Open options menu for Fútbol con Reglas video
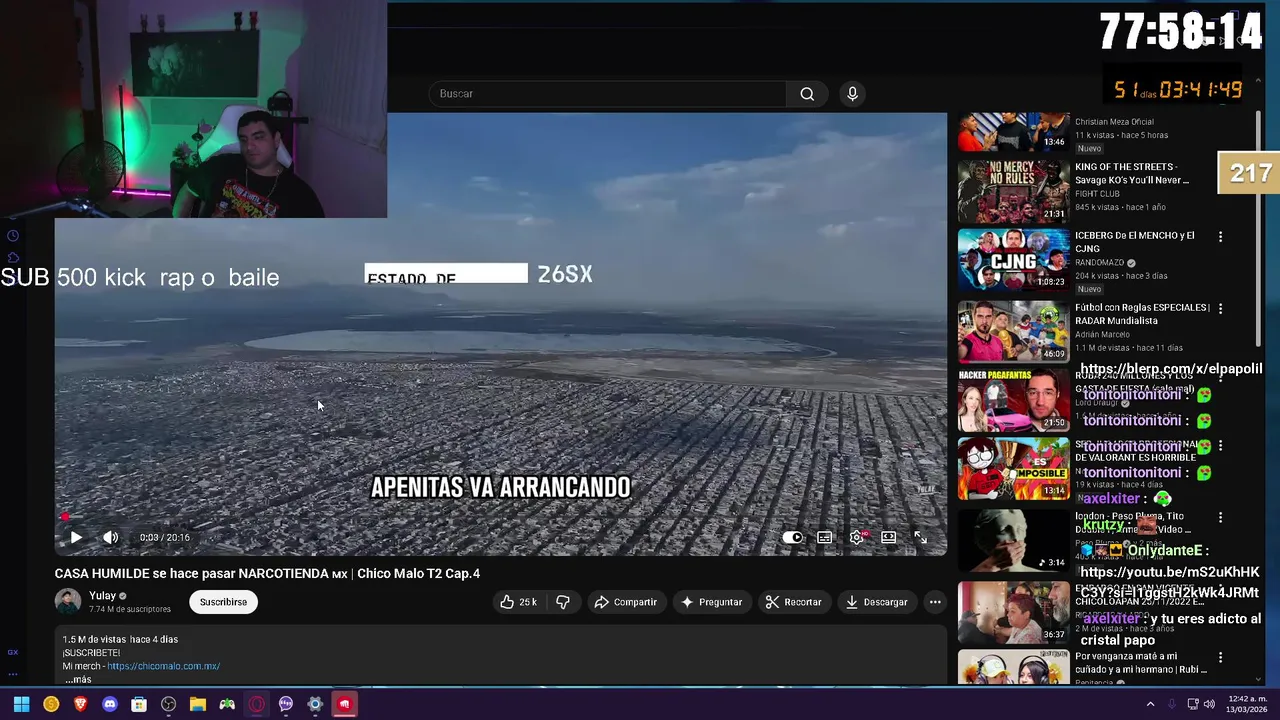Image resolution: width=1280 pixels, height=720 pixels. (x=1220, y=309)
